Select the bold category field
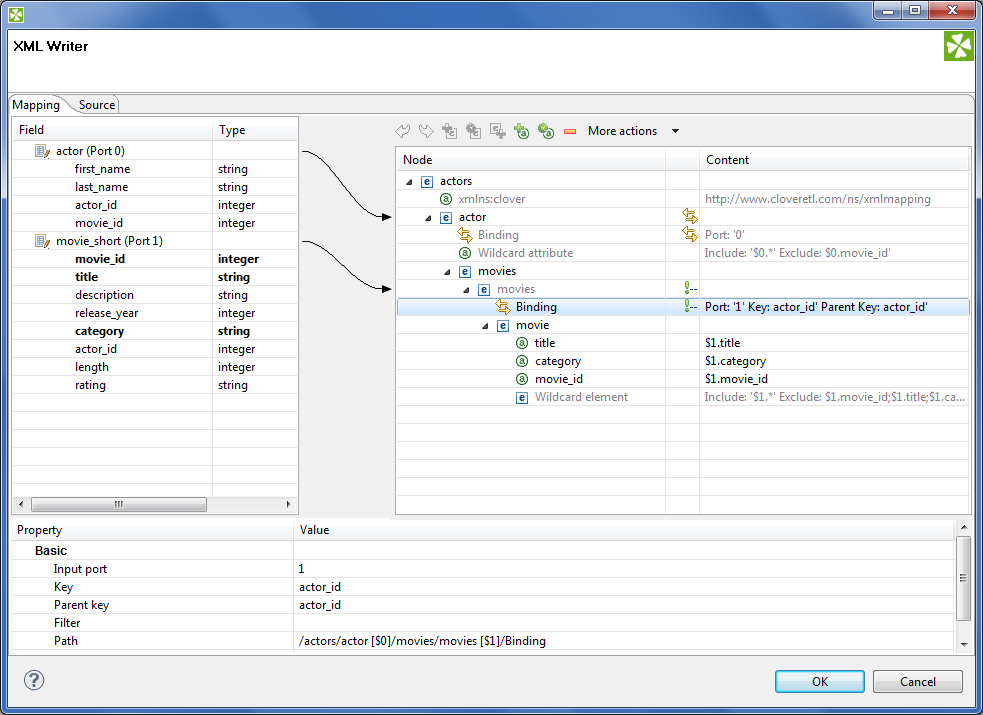Image resolution: width=983 pixels, height=715 pixels. click(99, 331)
